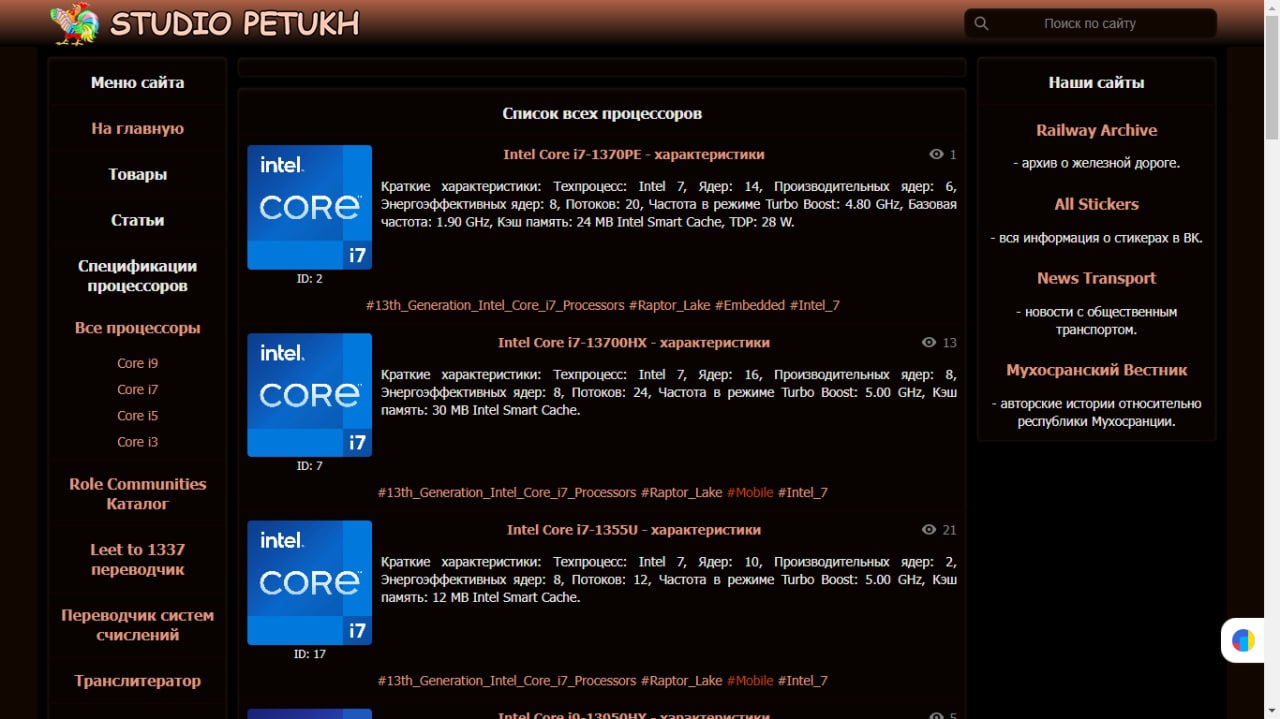Open Leet to 1337 переводчик
The width and height of the screenshot is (1280, 719).
(x=137, y=559)
